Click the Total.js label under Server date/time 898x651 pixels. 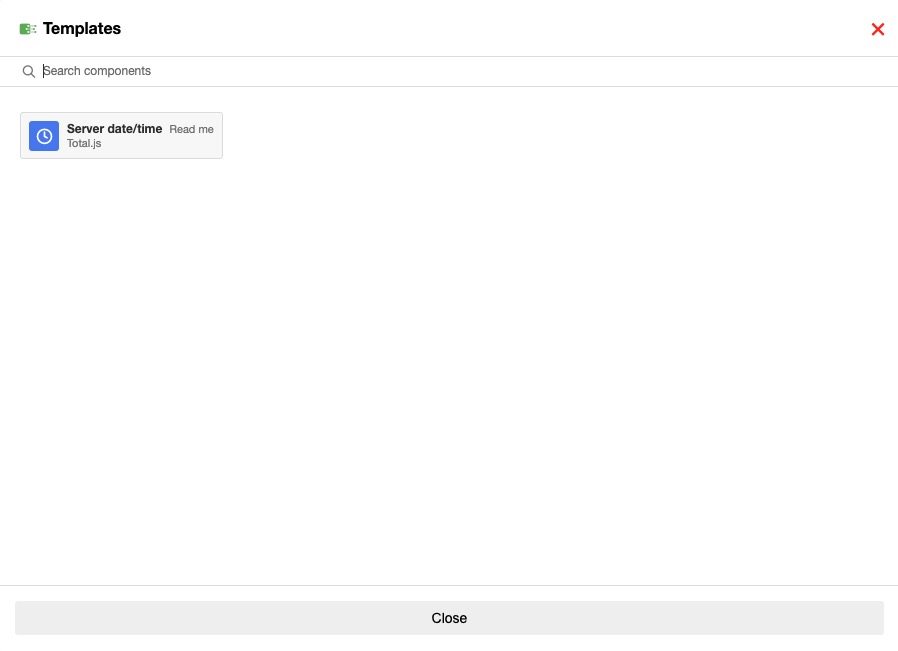(x=84, y=143)
